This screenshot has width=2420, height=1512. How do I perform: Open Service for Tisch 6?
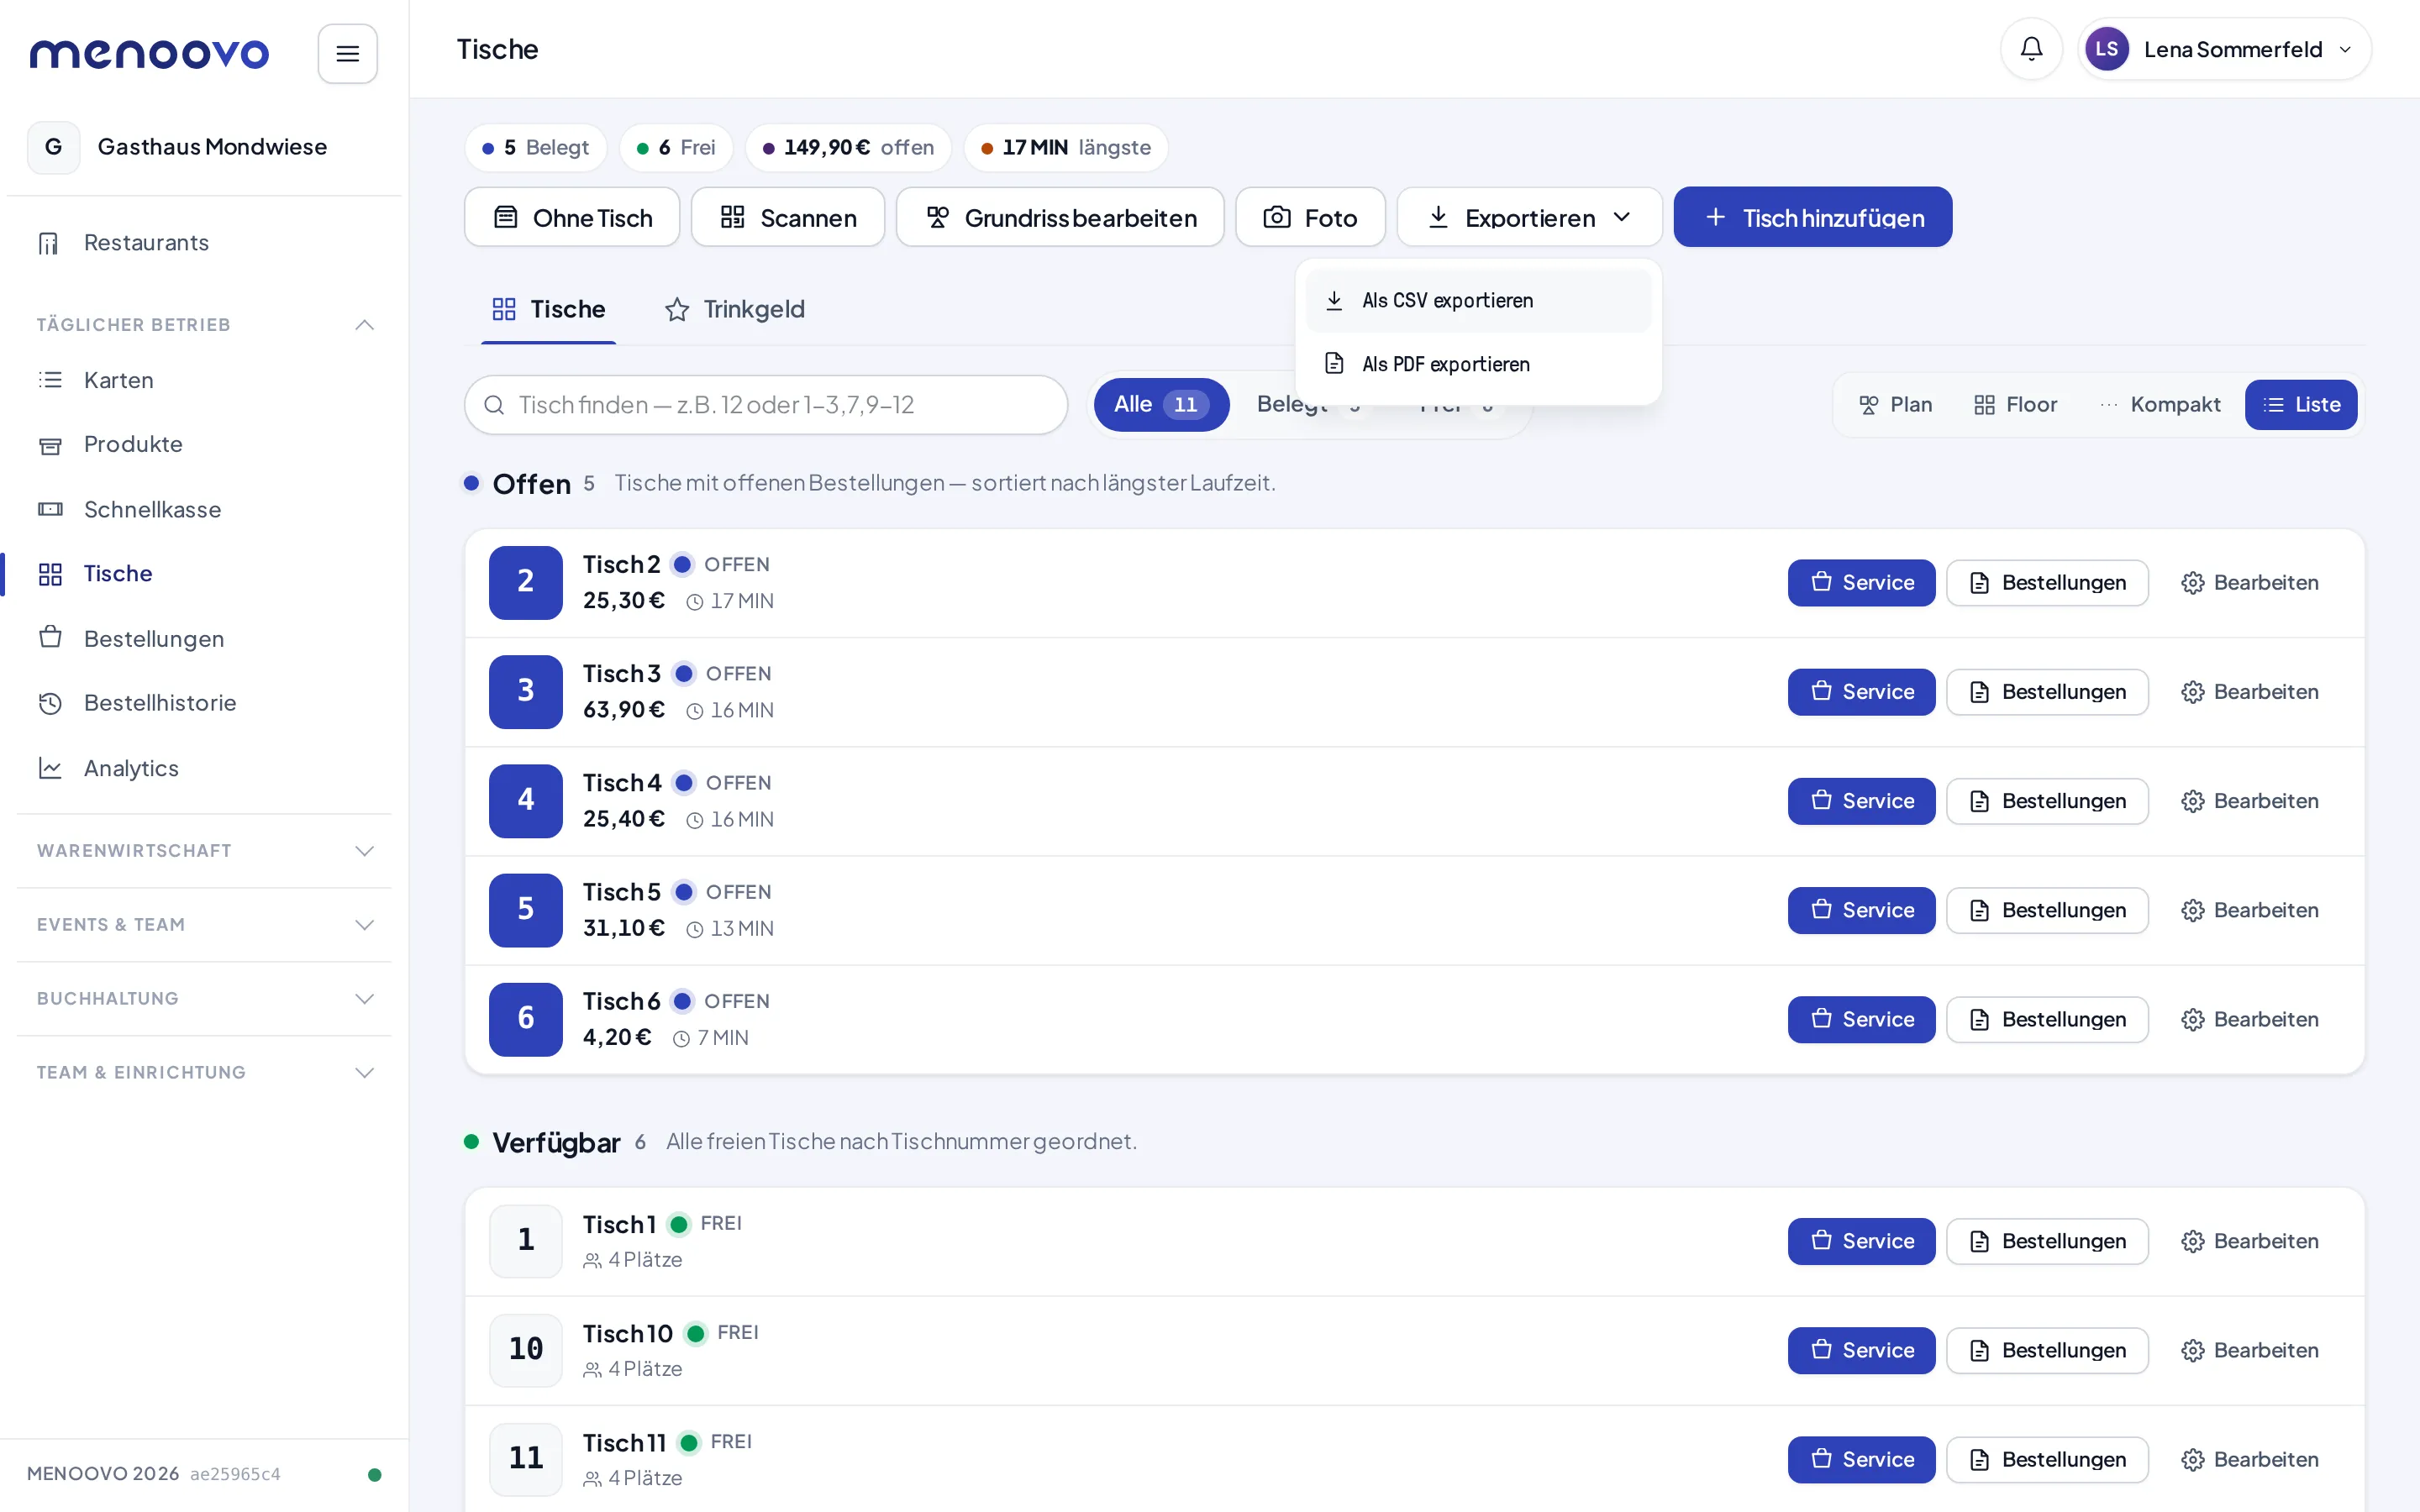click(x=1861, y=1019)
